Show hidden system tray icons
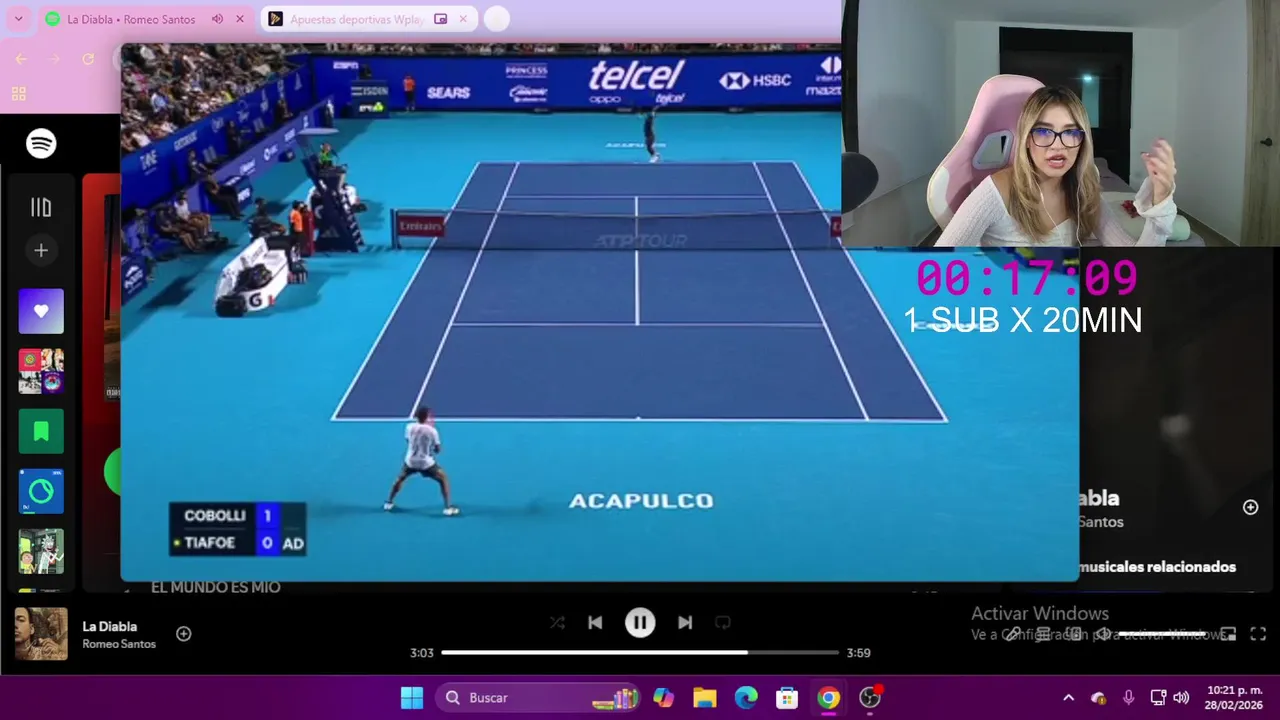This screenshot has height=720, width=1280. click(1068, 698)
